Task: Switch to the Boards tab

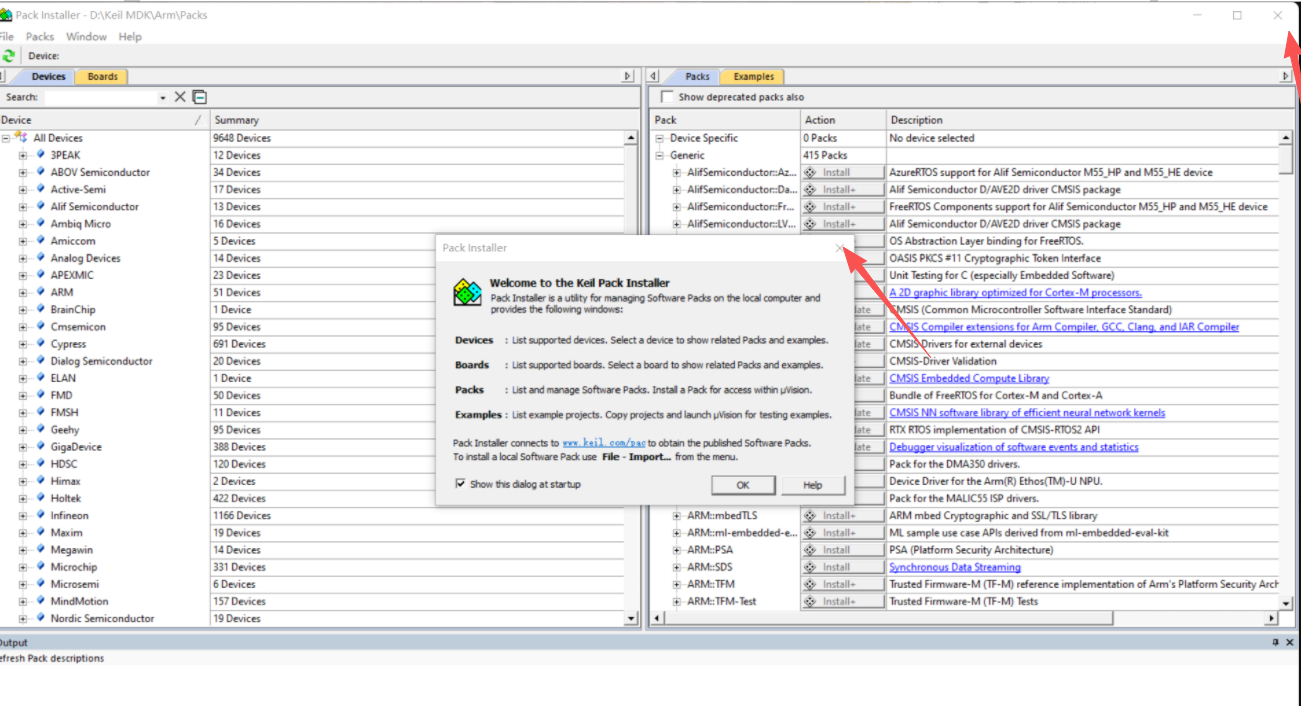Action: 102,76
